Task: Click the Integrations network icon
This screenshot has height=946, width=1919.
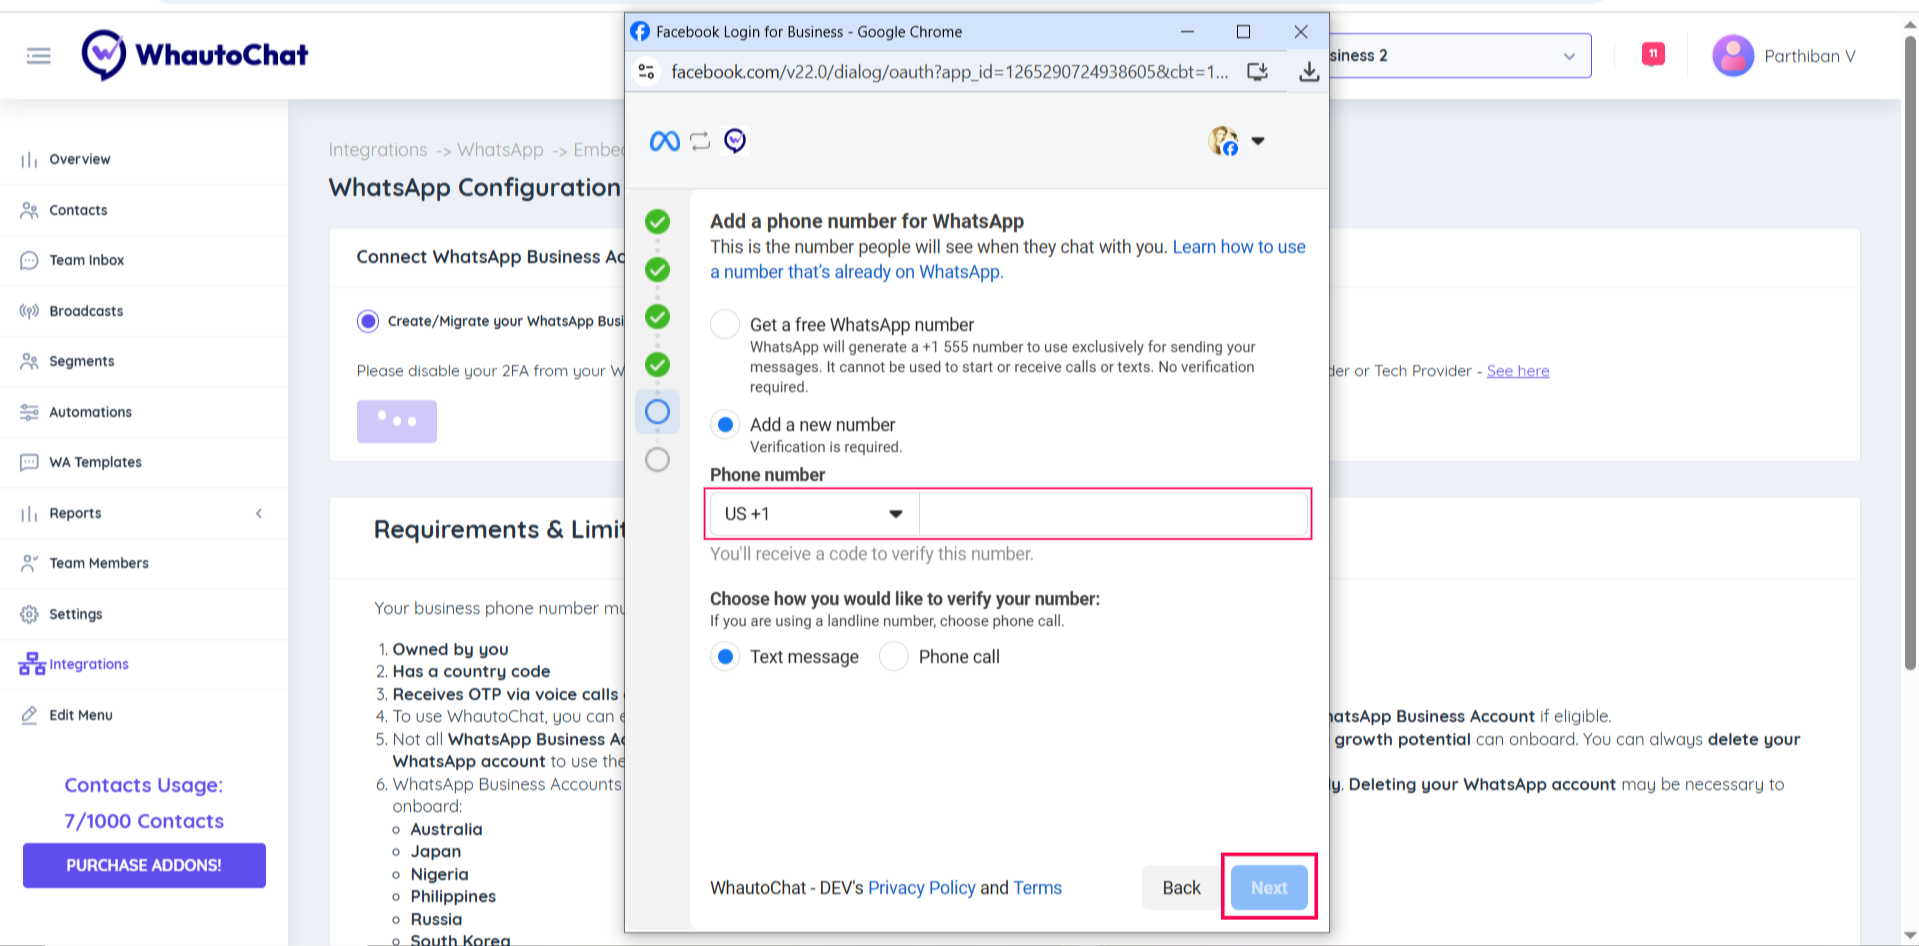Action: [32, 664]
